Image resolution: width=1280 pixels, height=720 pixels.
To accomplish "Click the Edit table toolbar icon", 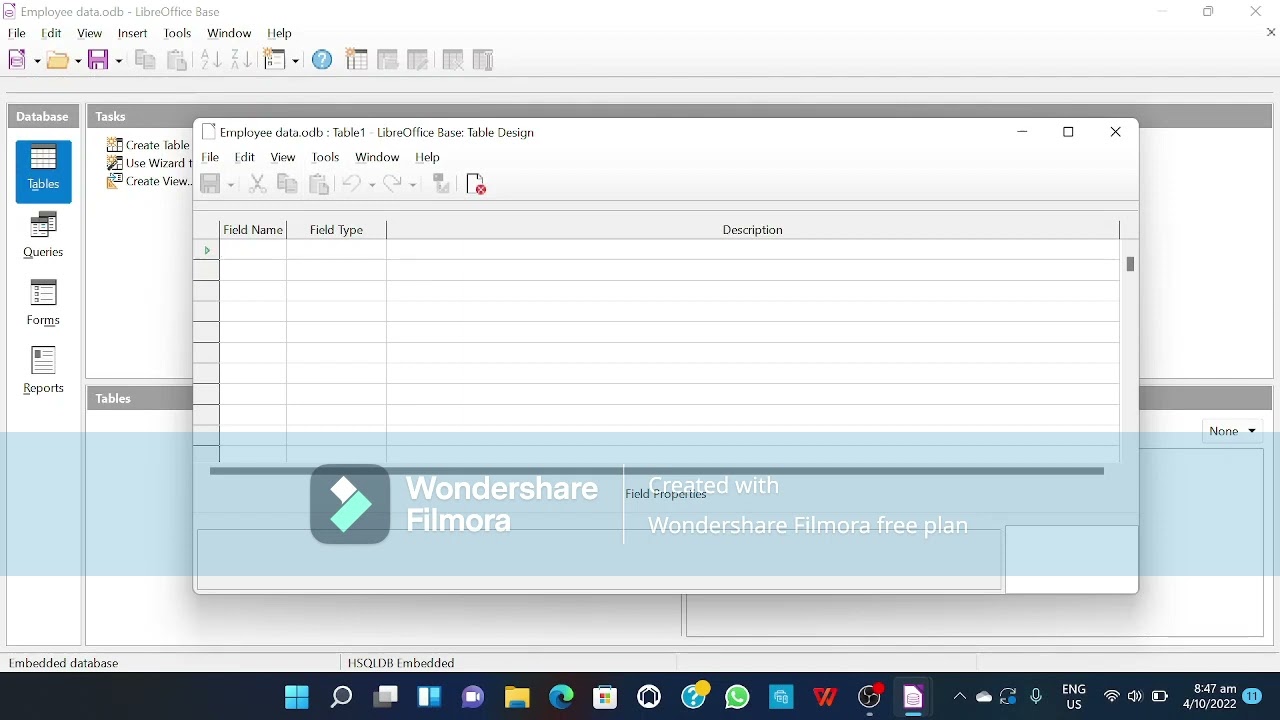I will tap(419, 60).
